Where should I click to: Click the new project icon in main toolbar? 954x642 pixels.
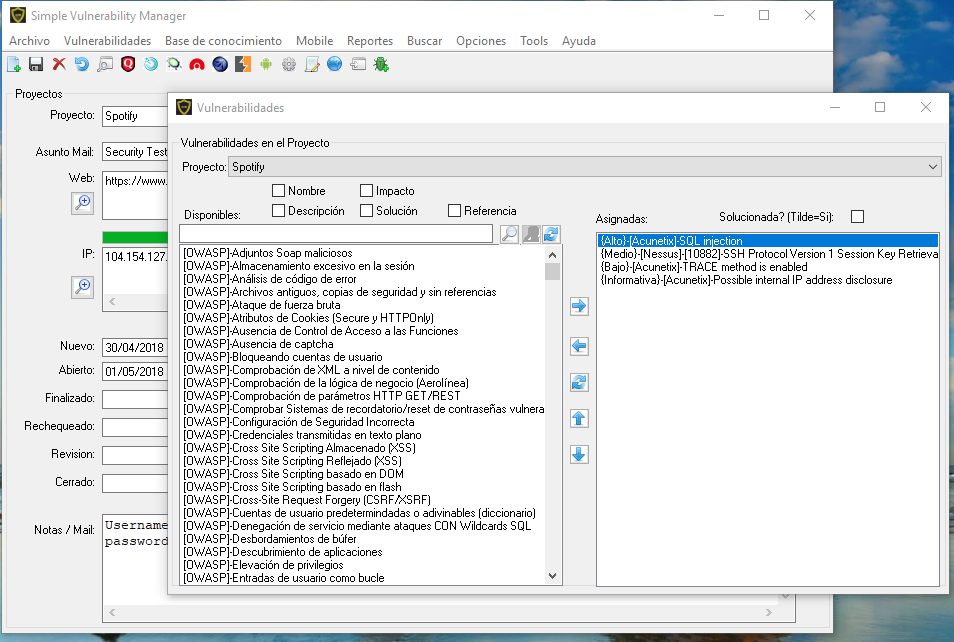pos(13,64)
